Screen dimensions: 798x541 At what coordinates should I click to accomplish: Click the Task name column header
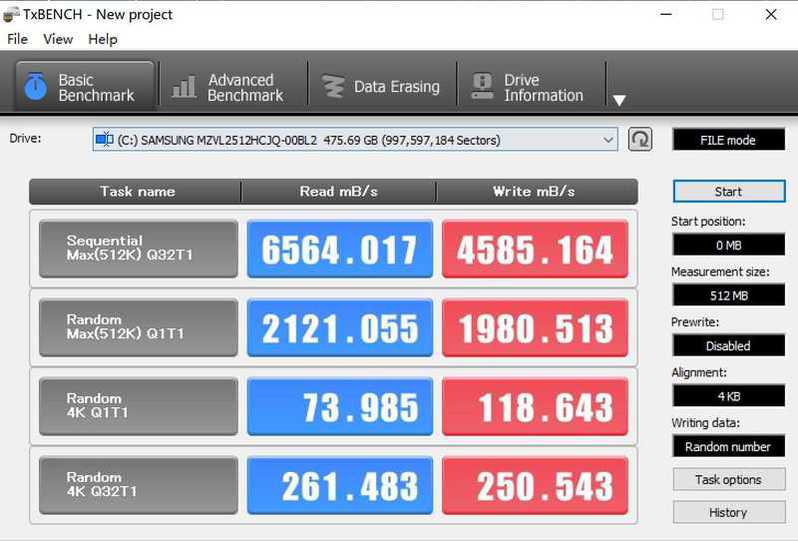pos(135,191)
